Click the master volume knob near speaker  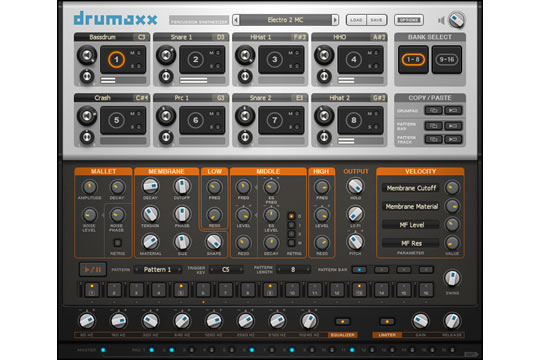(457, 20)
